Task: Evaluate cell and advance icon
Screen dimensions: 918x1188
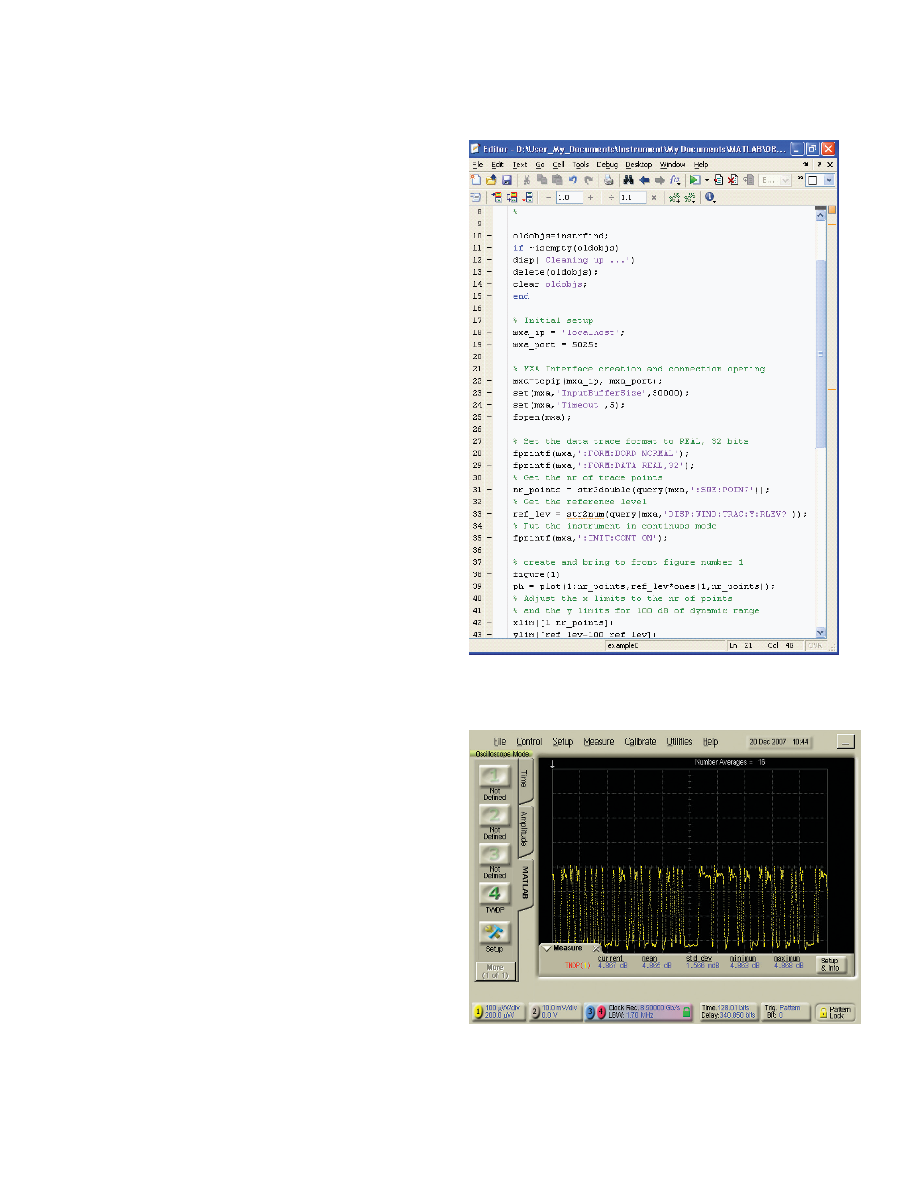Action: (x=512, y=198)
